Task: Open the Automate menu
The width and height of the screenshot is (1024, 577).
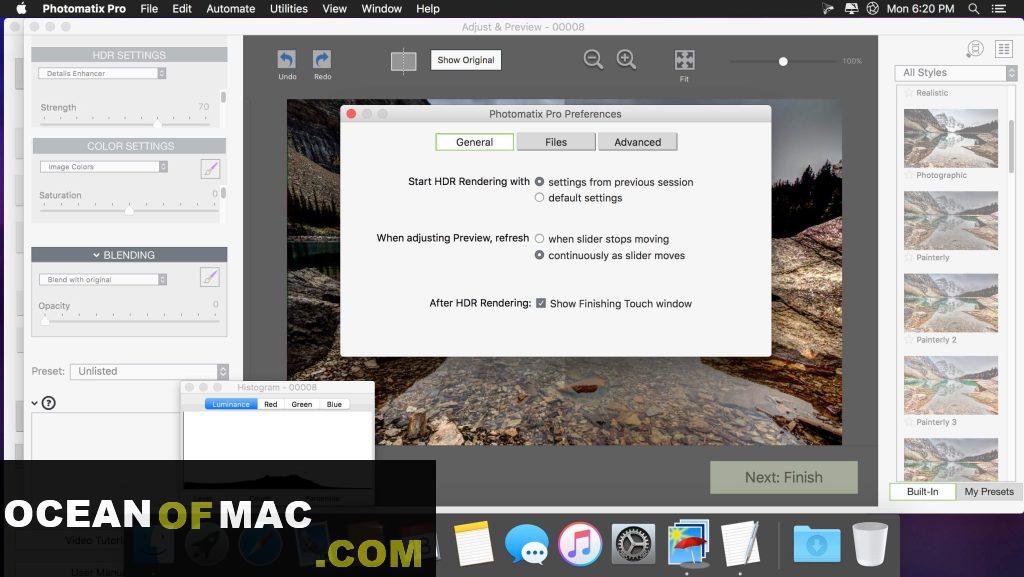Action: [x=231, y=8]
